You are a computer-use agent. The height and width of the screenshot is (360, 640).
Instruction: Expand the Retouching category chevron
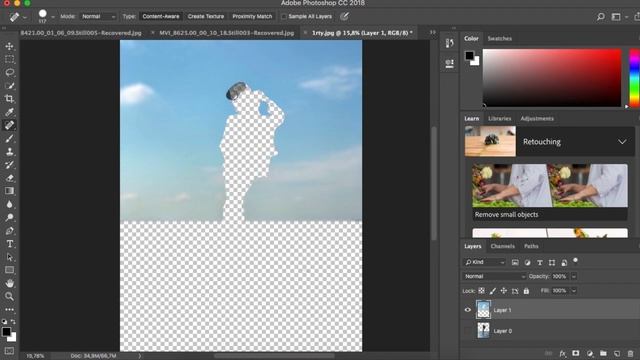pyautogui.click(x=622, y=142)
